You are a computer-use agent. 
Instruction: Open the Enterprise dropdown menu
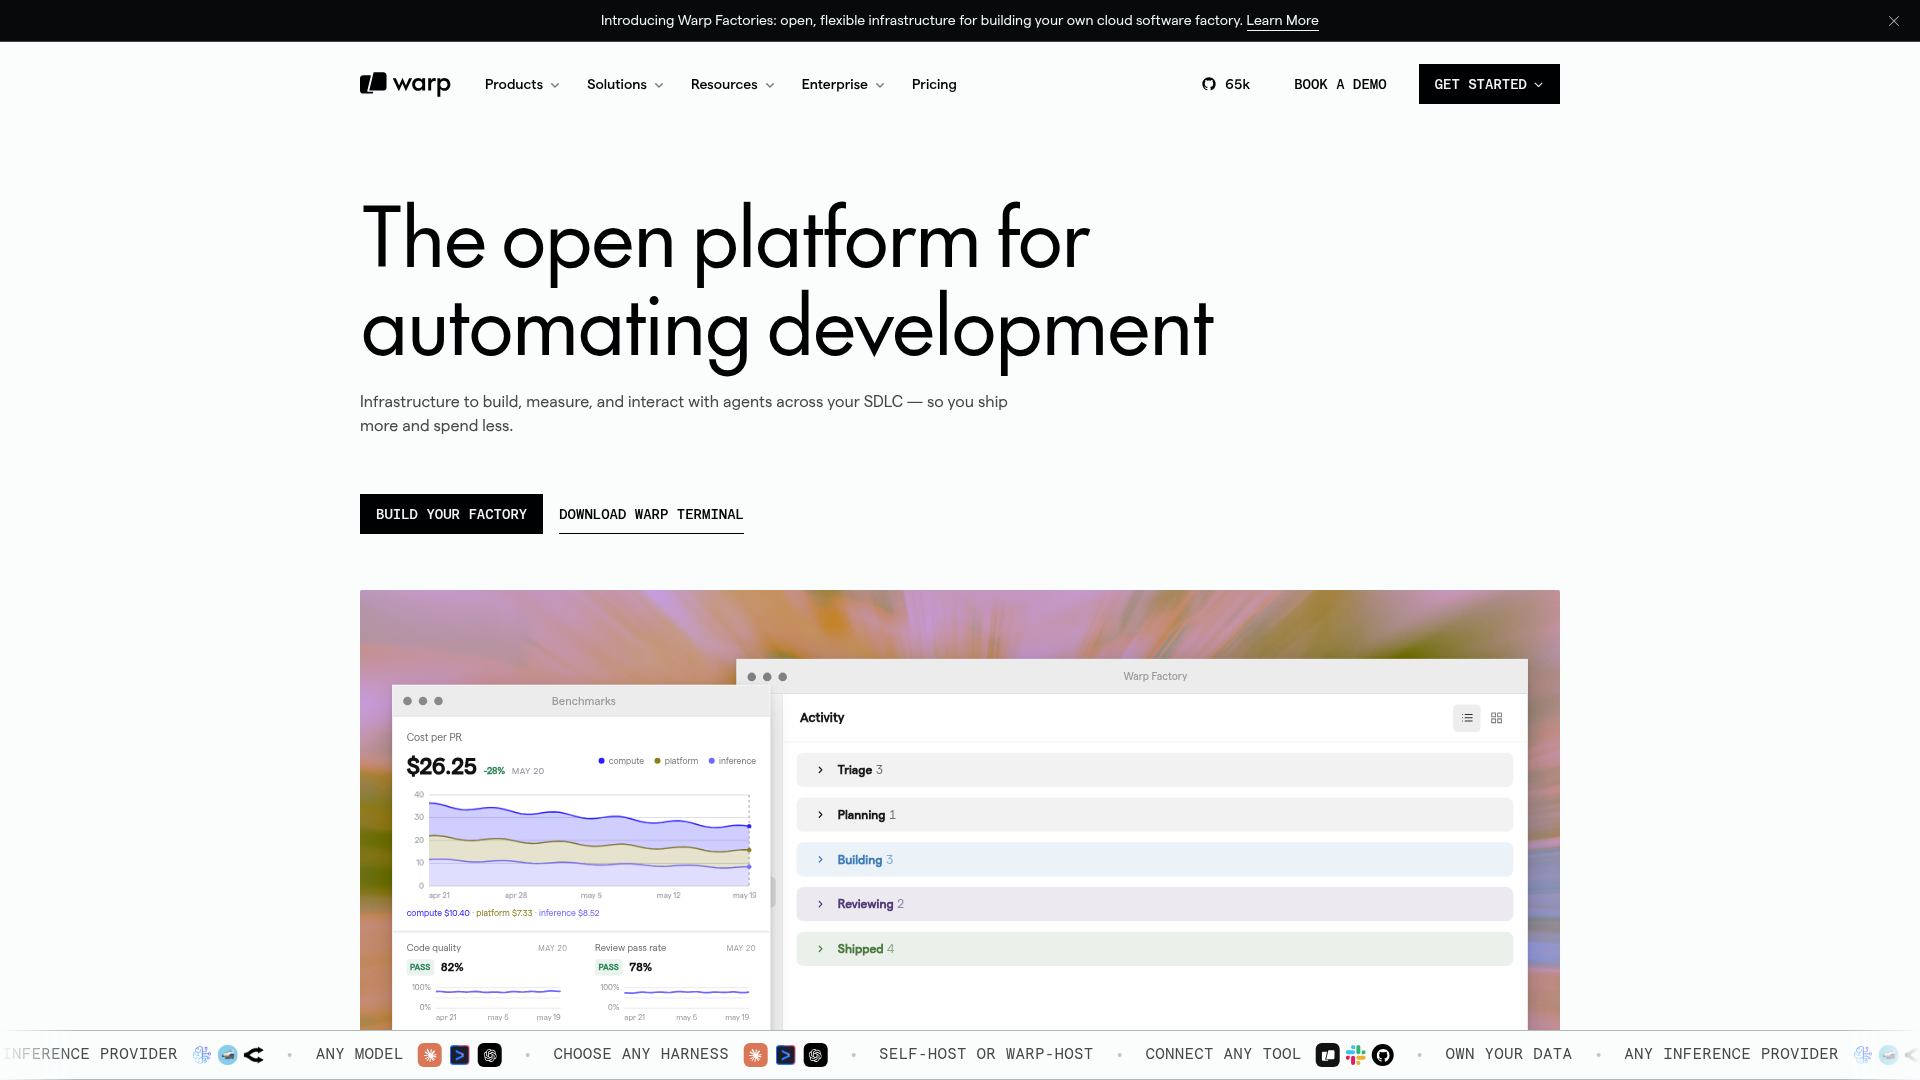click(x=842, y=84)
